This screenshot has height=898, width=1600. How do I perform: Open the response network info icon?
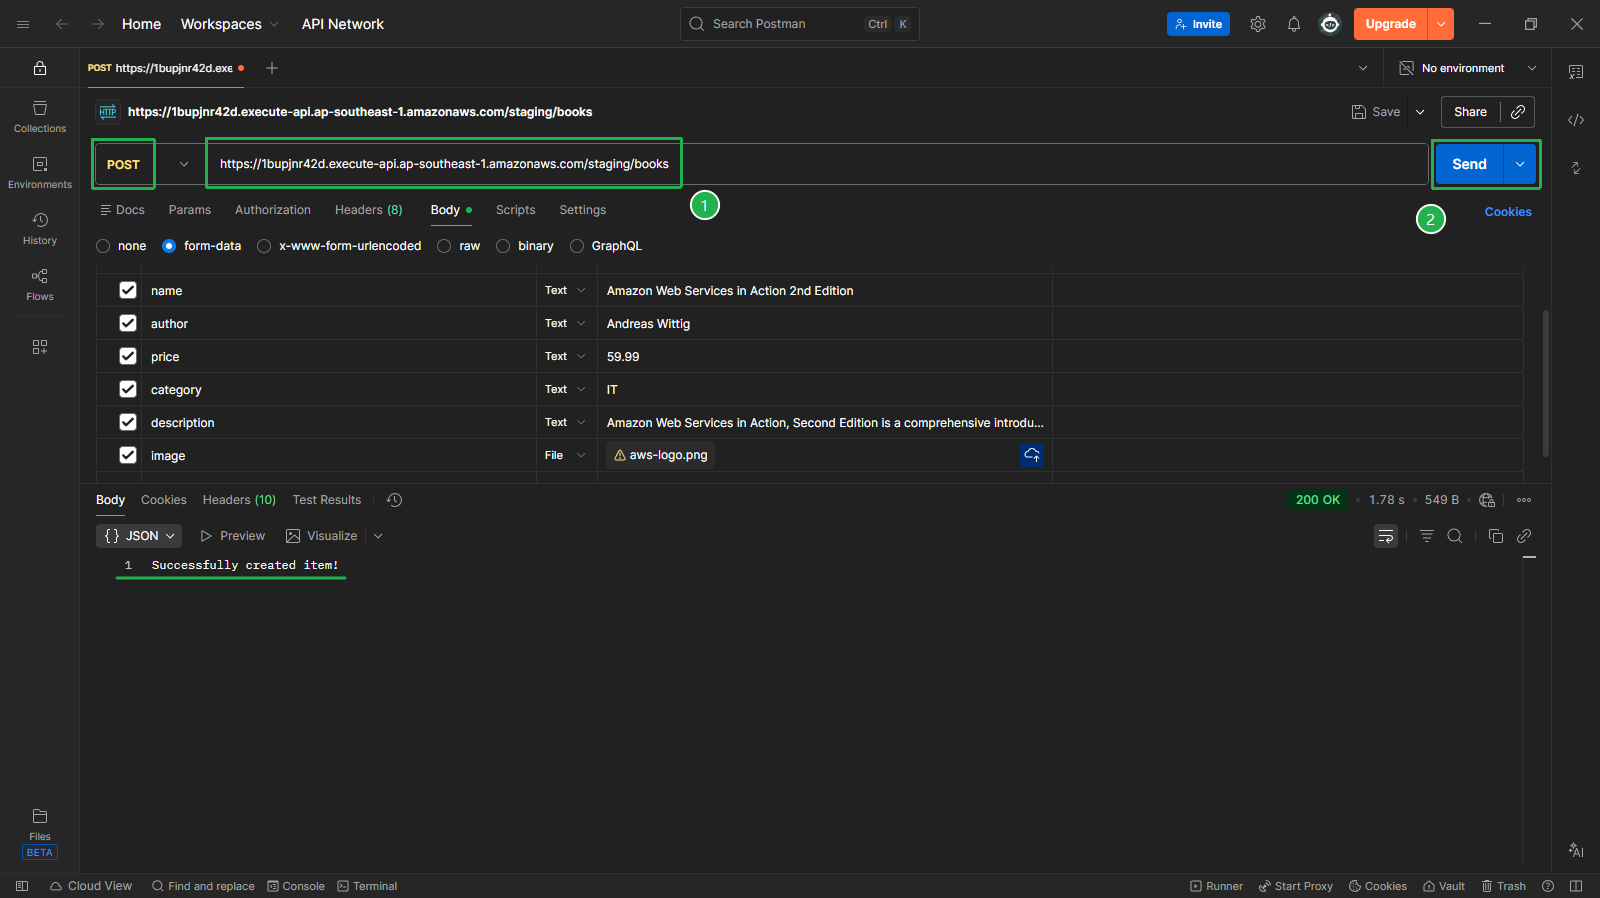coord(1487,500)
